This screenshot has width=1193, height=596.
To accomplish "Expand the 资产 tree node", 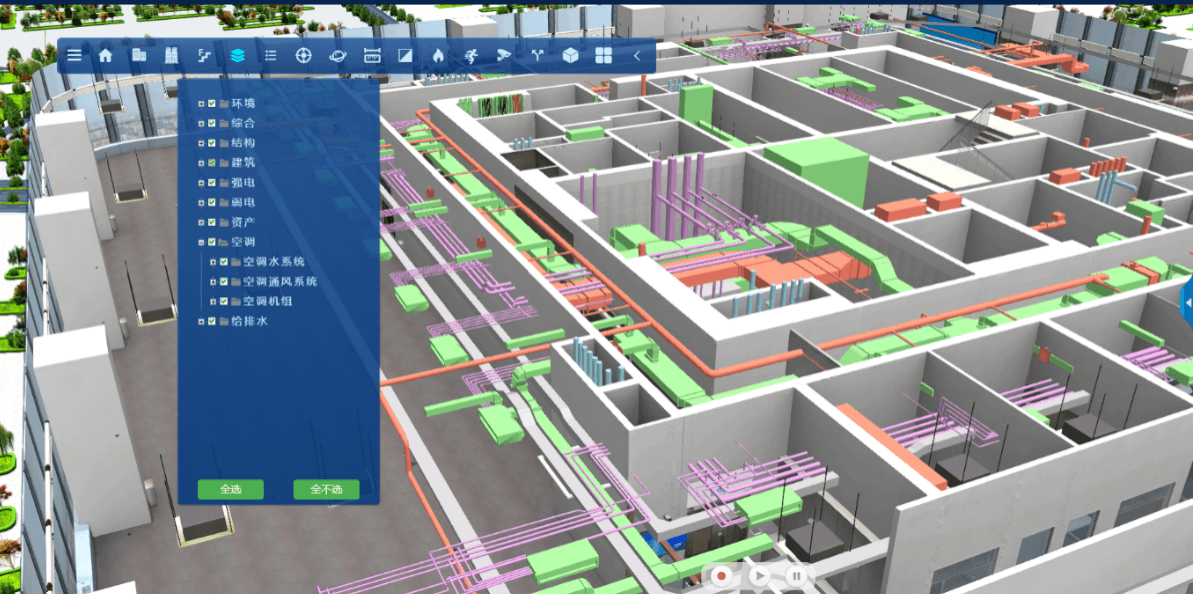I will click(x=202, y=222).
